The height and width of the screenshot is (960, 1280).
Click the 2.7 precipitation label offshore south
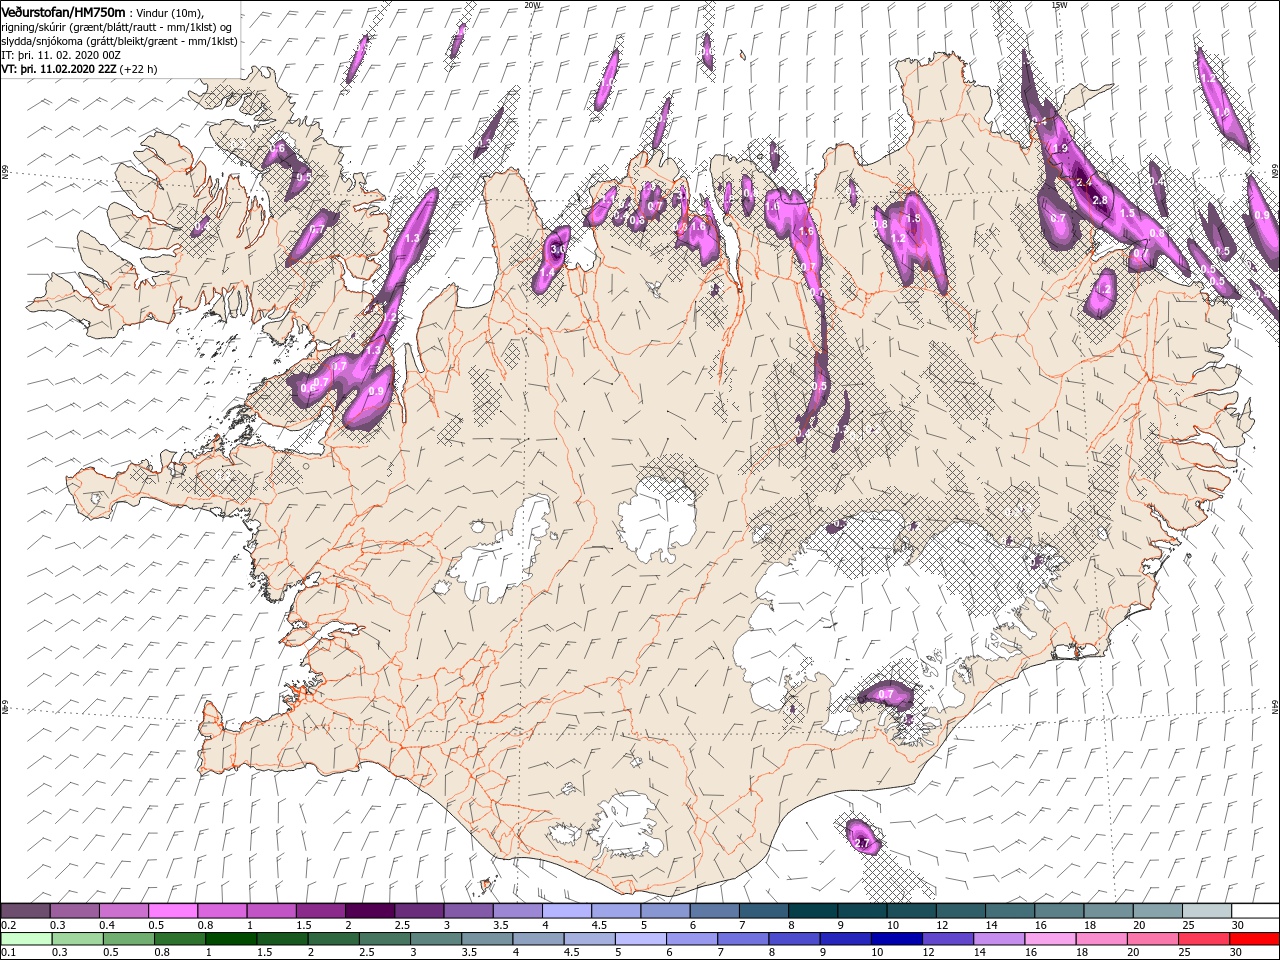(864, 844)
